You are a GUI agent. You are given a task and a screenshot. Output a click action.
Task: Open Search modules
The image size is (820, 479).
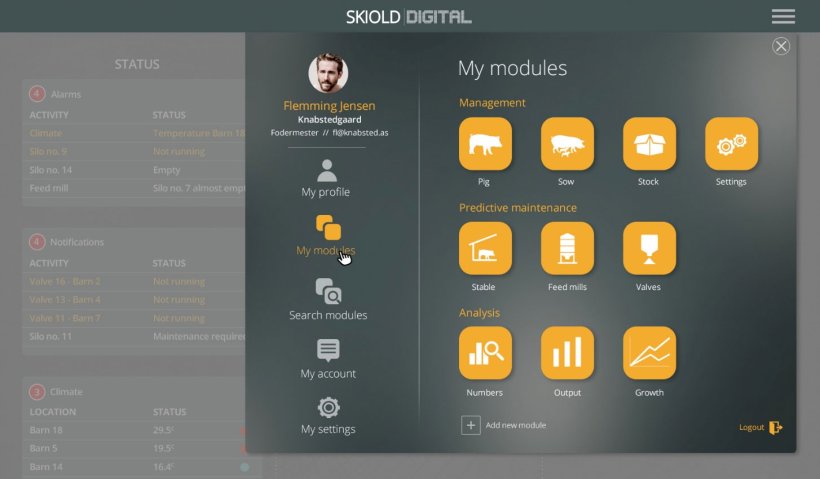(328, 299)
